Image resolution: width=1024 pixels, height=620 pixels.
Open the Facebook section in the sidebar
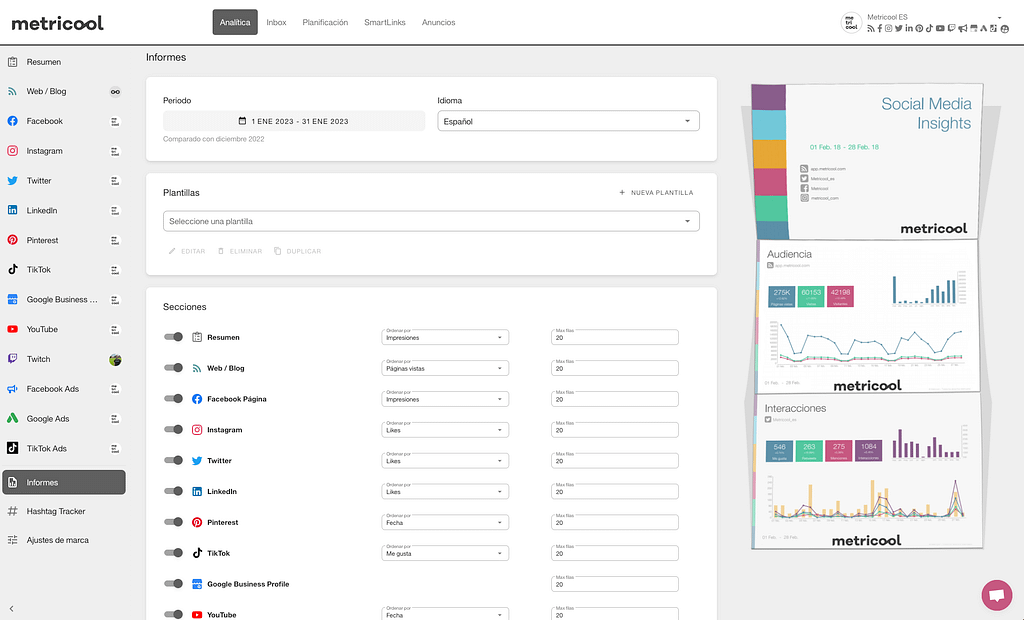[x=44, y=121]
